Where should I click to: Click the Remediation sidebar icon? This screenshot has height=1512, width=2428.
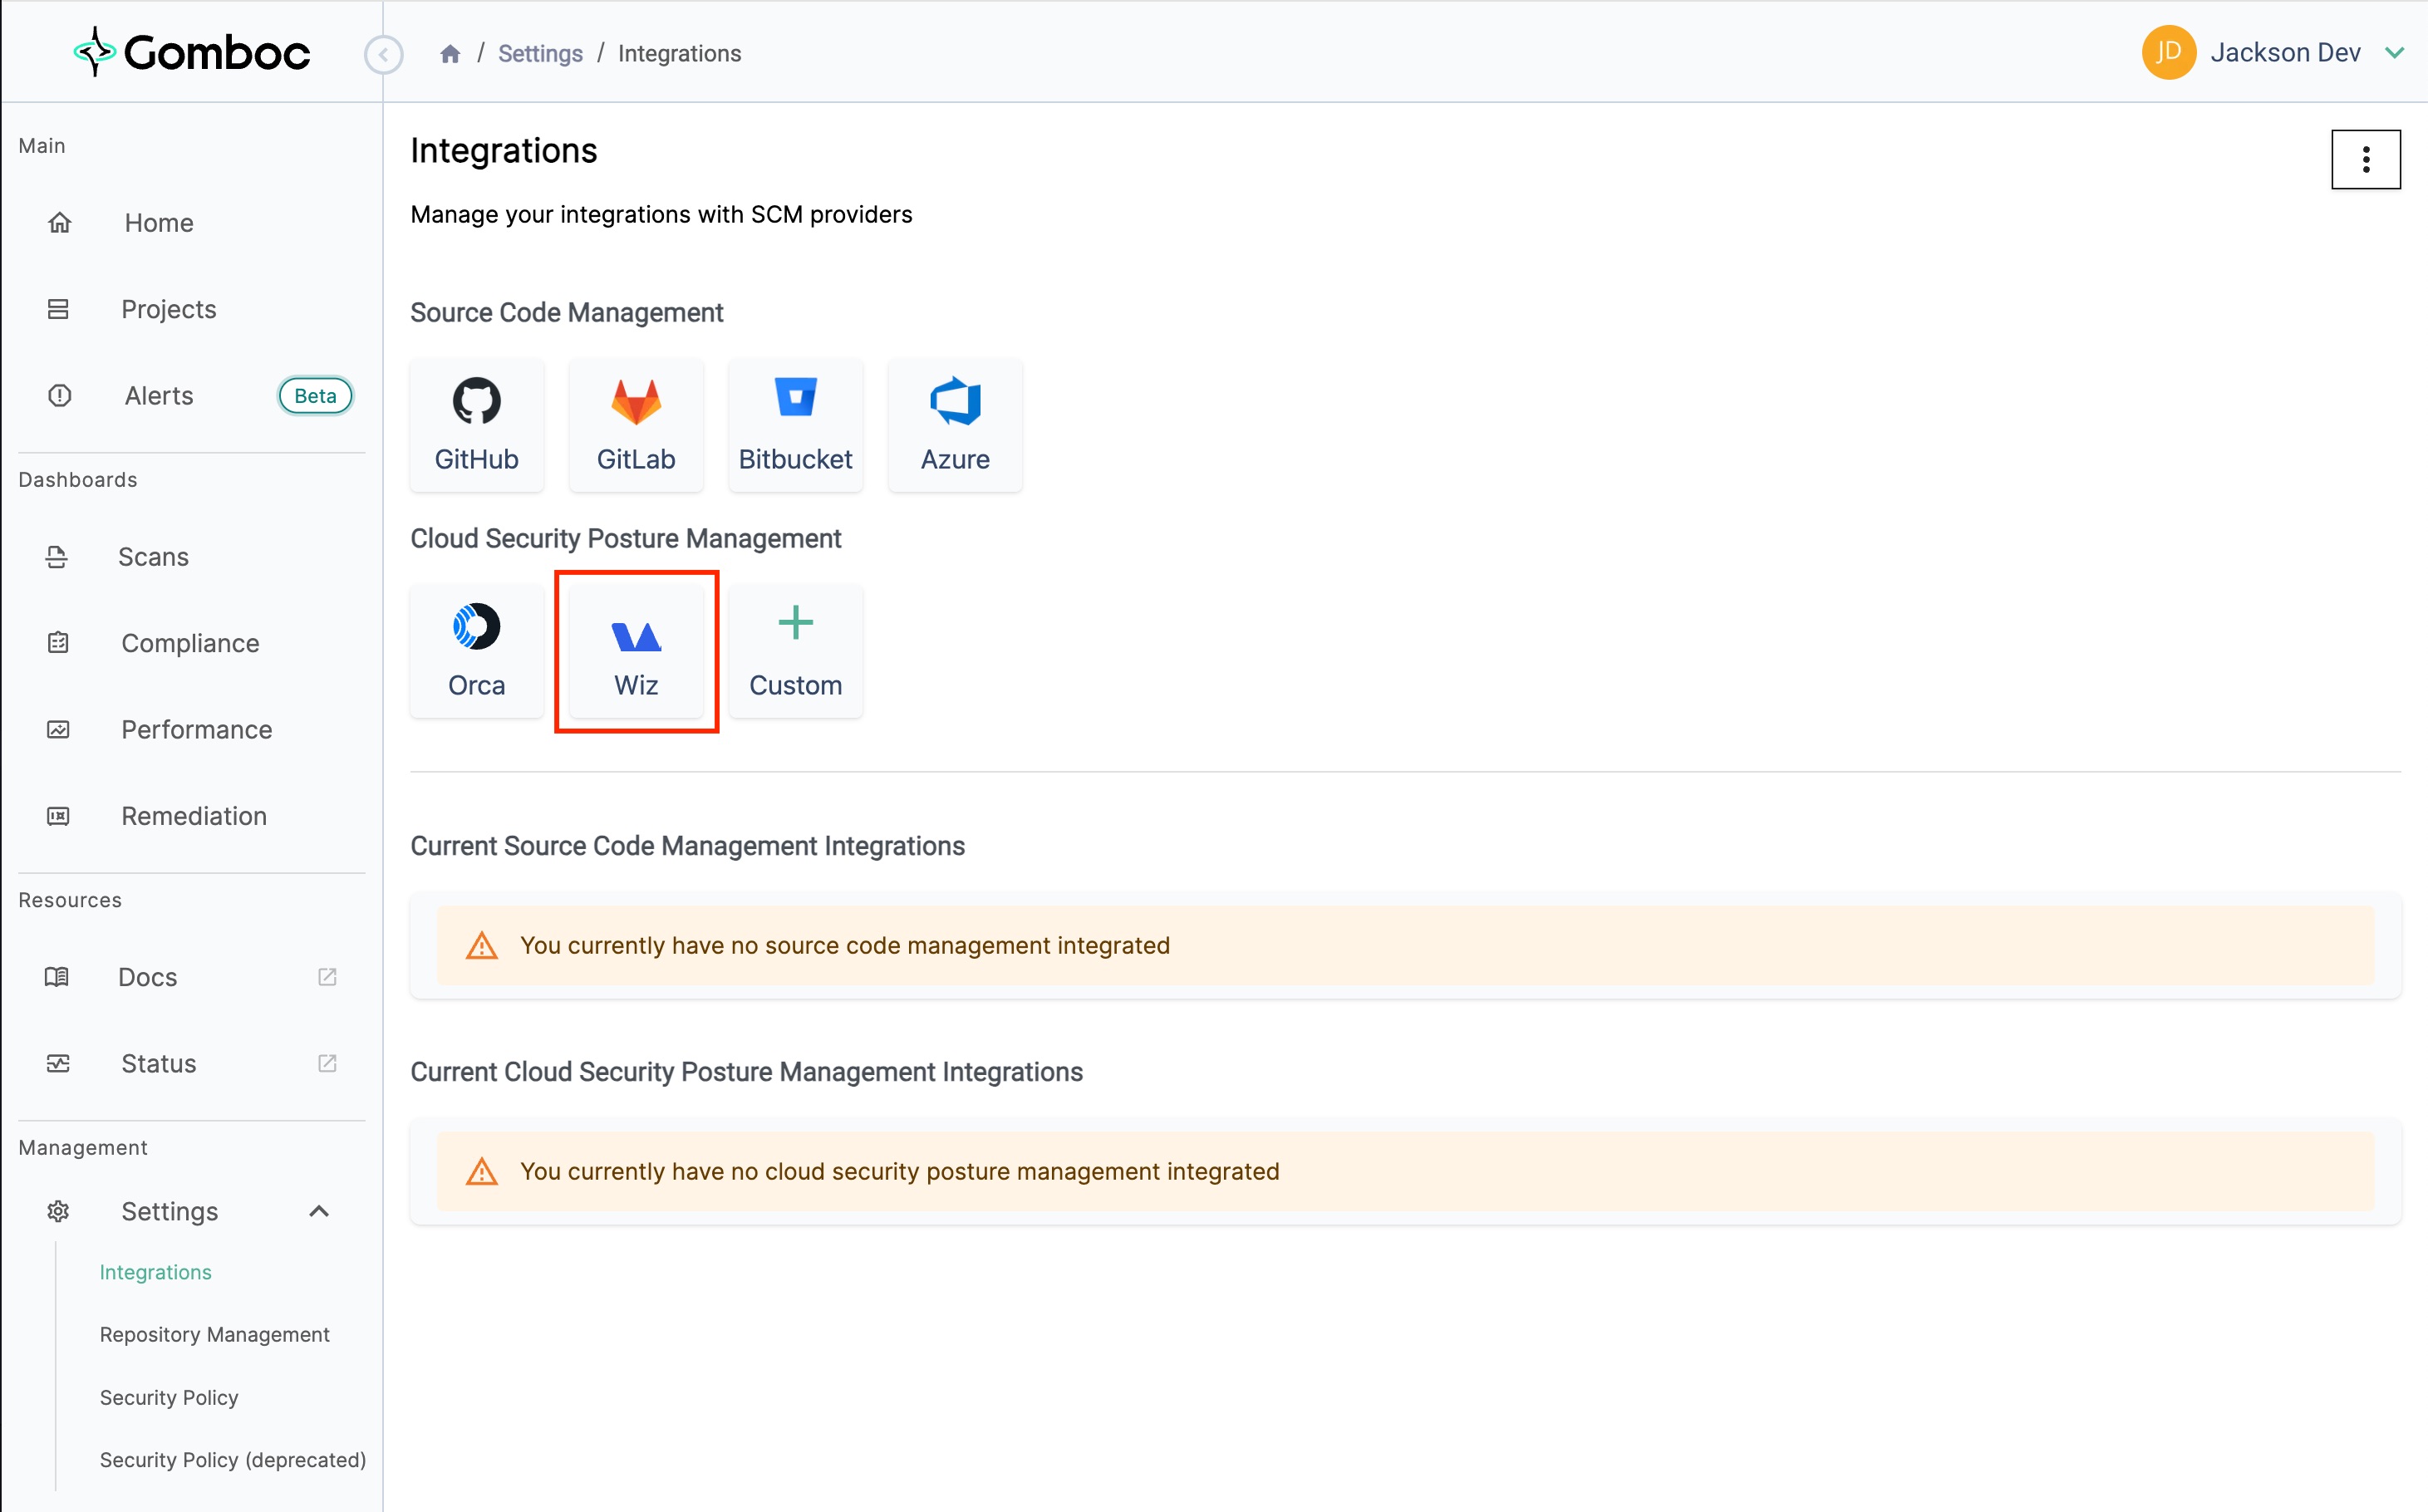tap(58, 815)
